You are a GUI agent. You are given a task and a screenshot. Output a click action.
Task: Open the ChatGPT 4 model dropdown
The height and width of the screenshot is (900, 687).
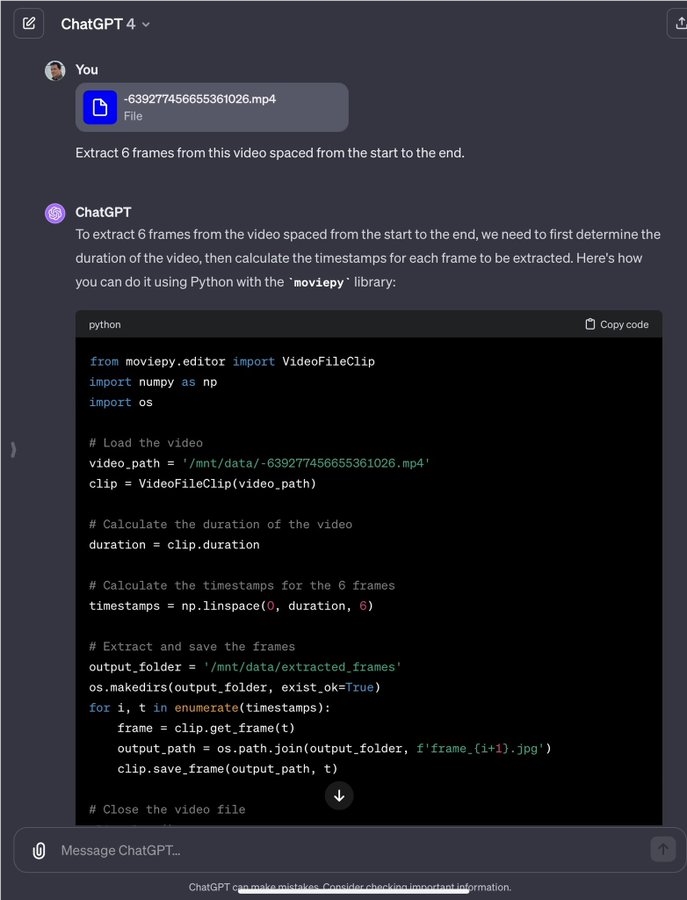[105, 24]
